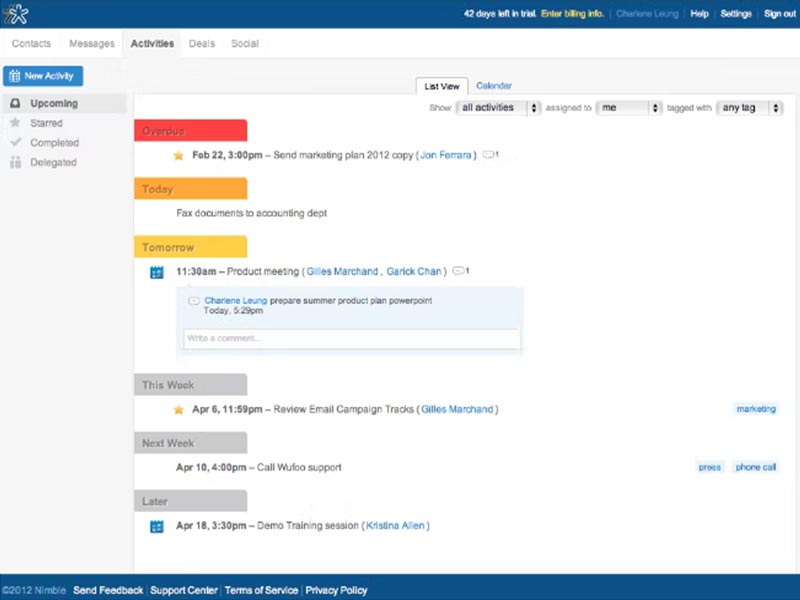The image size is (800, 600).
Task: Show Completed activities
Action: (54, 142)
